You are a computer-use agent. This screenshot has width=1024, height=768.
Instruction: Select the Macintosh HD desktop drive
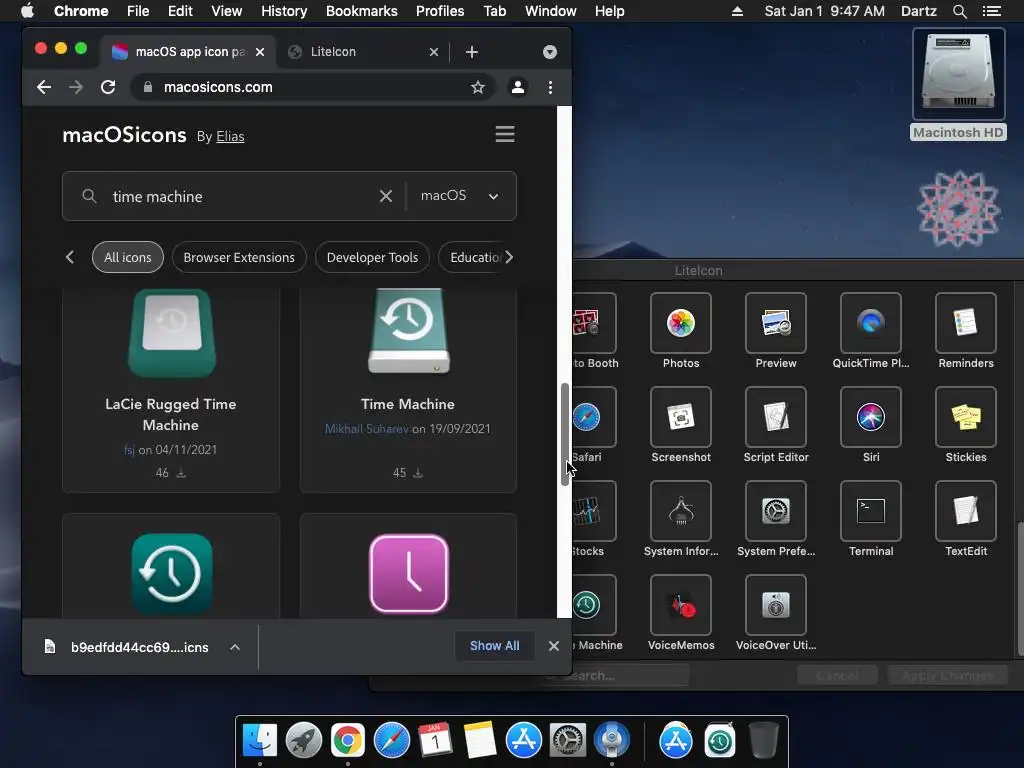pyautogui.click(x=958, y=85)
